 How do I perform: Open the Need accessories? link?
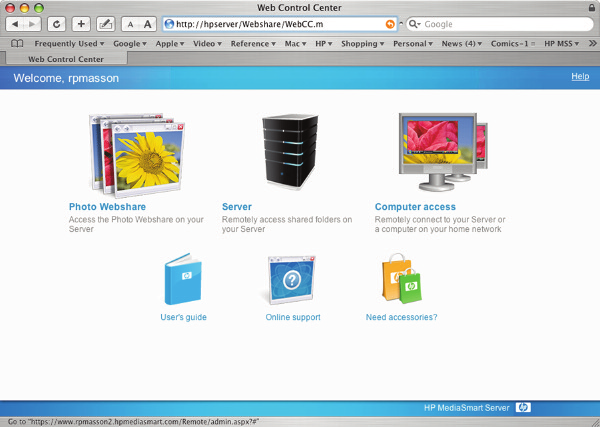click(401, 317)
